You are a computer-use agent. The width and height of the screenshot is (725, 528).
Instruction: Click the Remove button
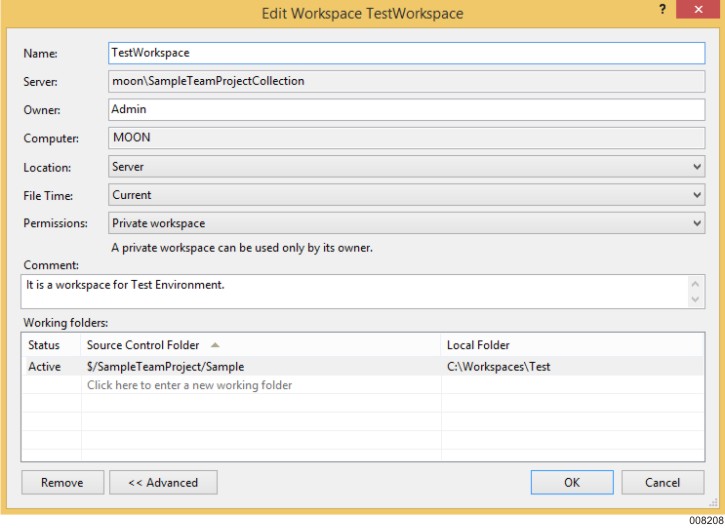pos(62,483)
